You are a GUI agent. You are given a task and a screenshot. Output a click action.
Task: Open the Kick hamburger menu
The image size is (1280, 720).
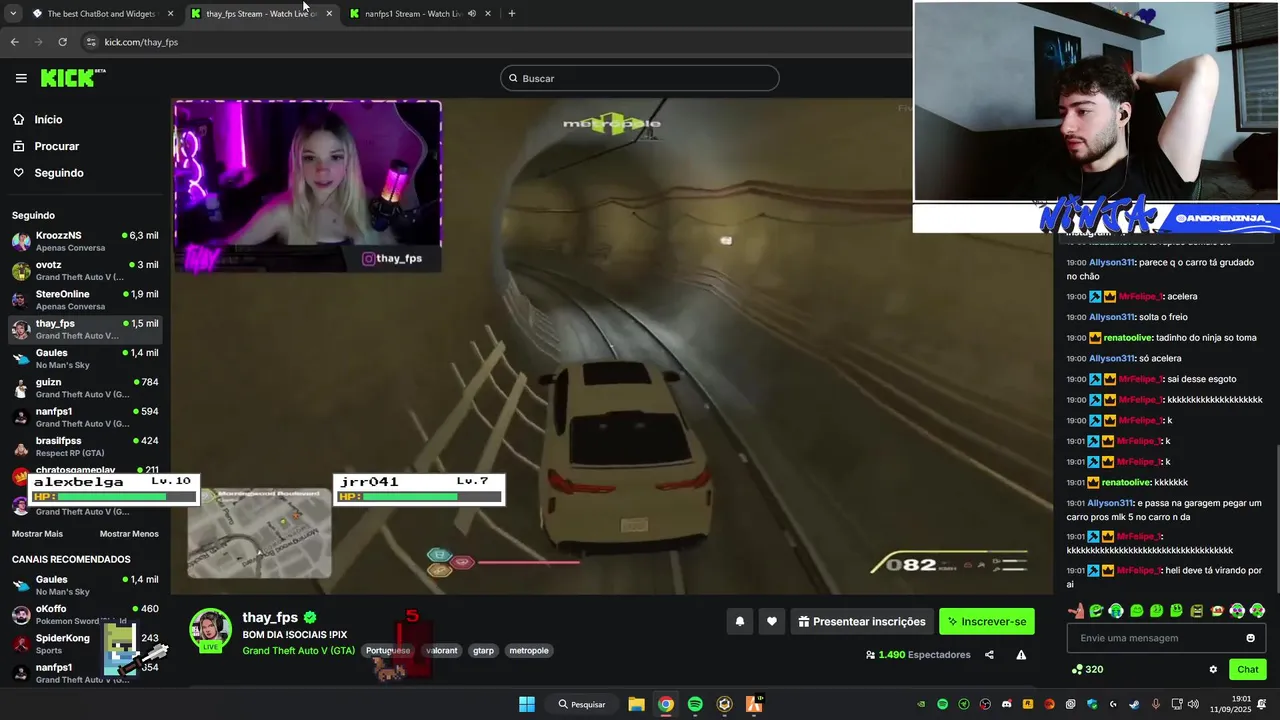[x=21, y=78]
